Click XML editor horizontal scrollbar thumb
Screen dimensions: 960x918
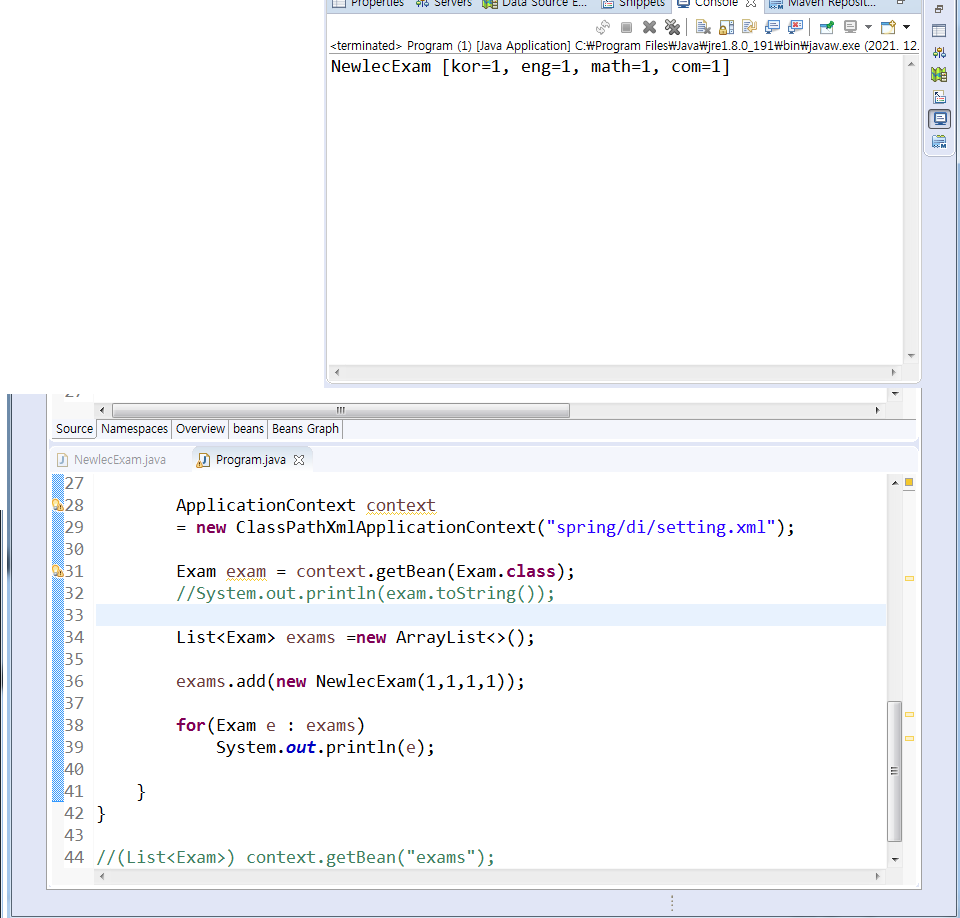tap(341, 410)
